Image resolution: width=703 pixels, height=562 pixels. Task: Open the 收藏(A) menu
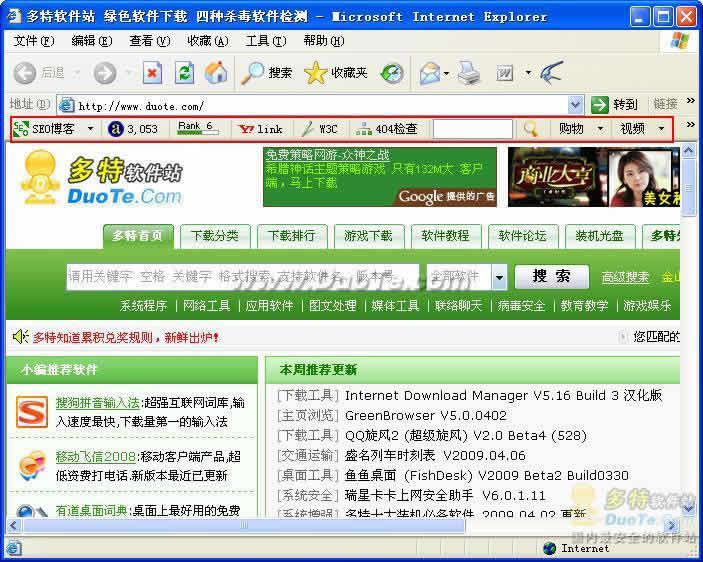(x=208, y=41)
